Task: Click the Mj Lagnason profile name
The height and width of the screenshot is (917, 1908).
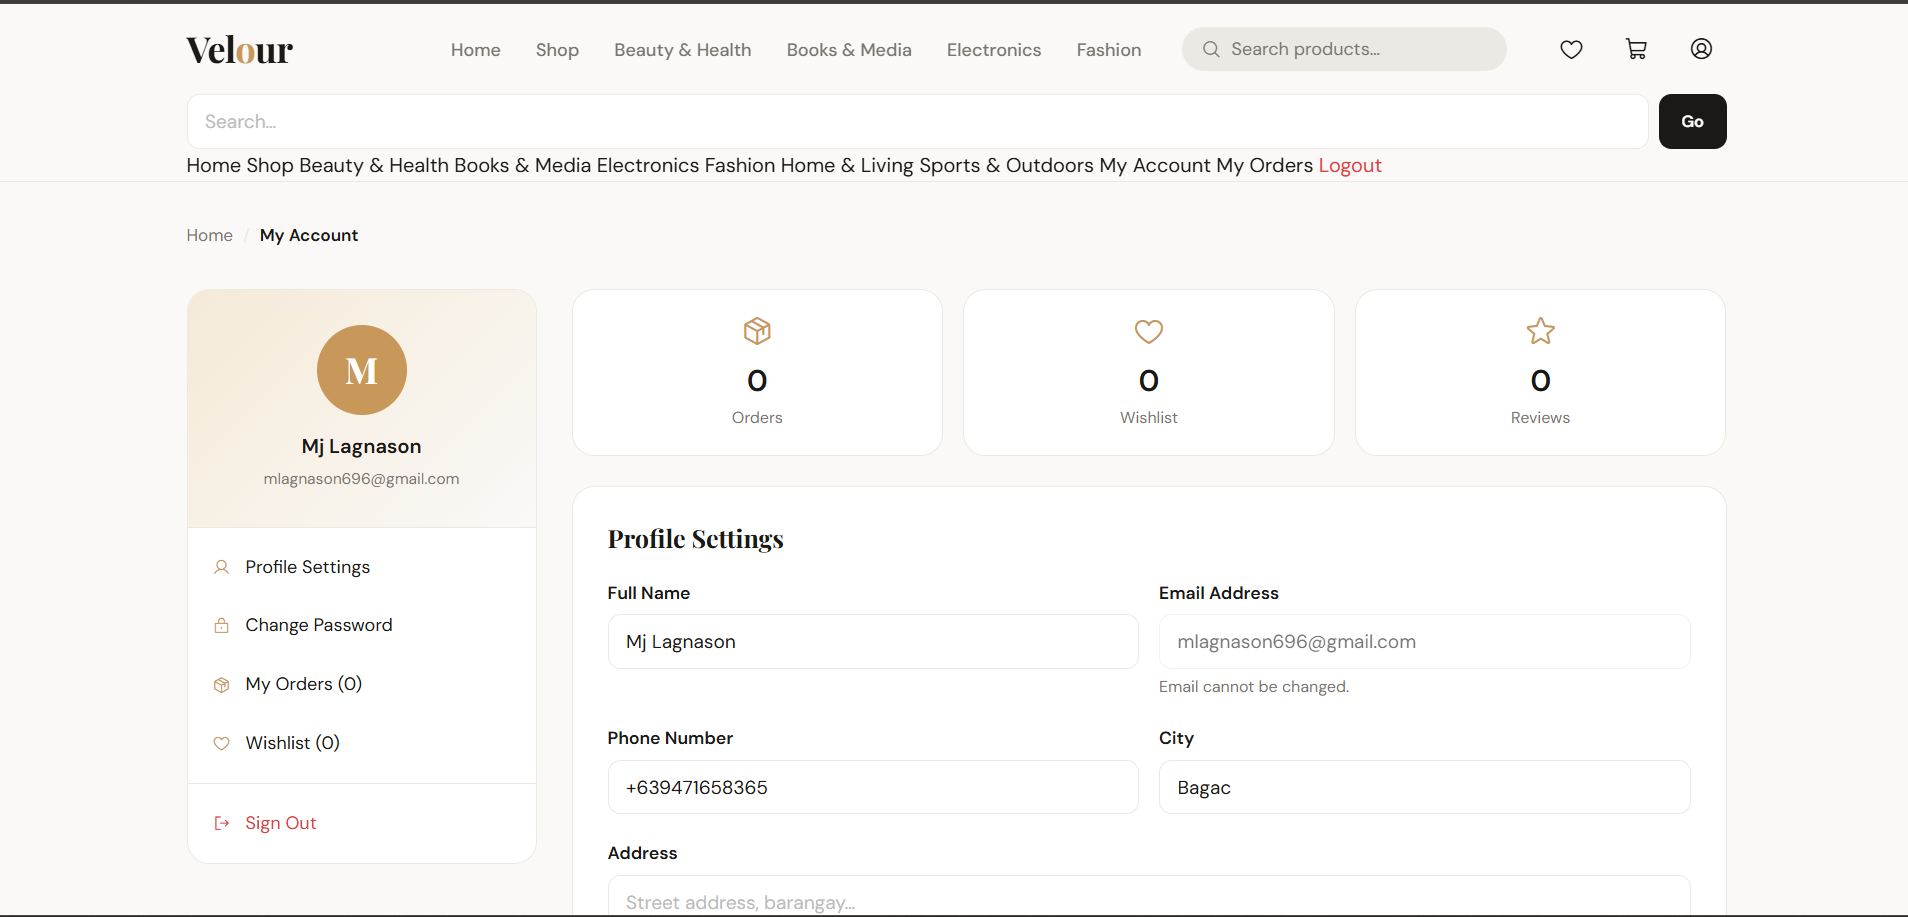Action: 362,447
